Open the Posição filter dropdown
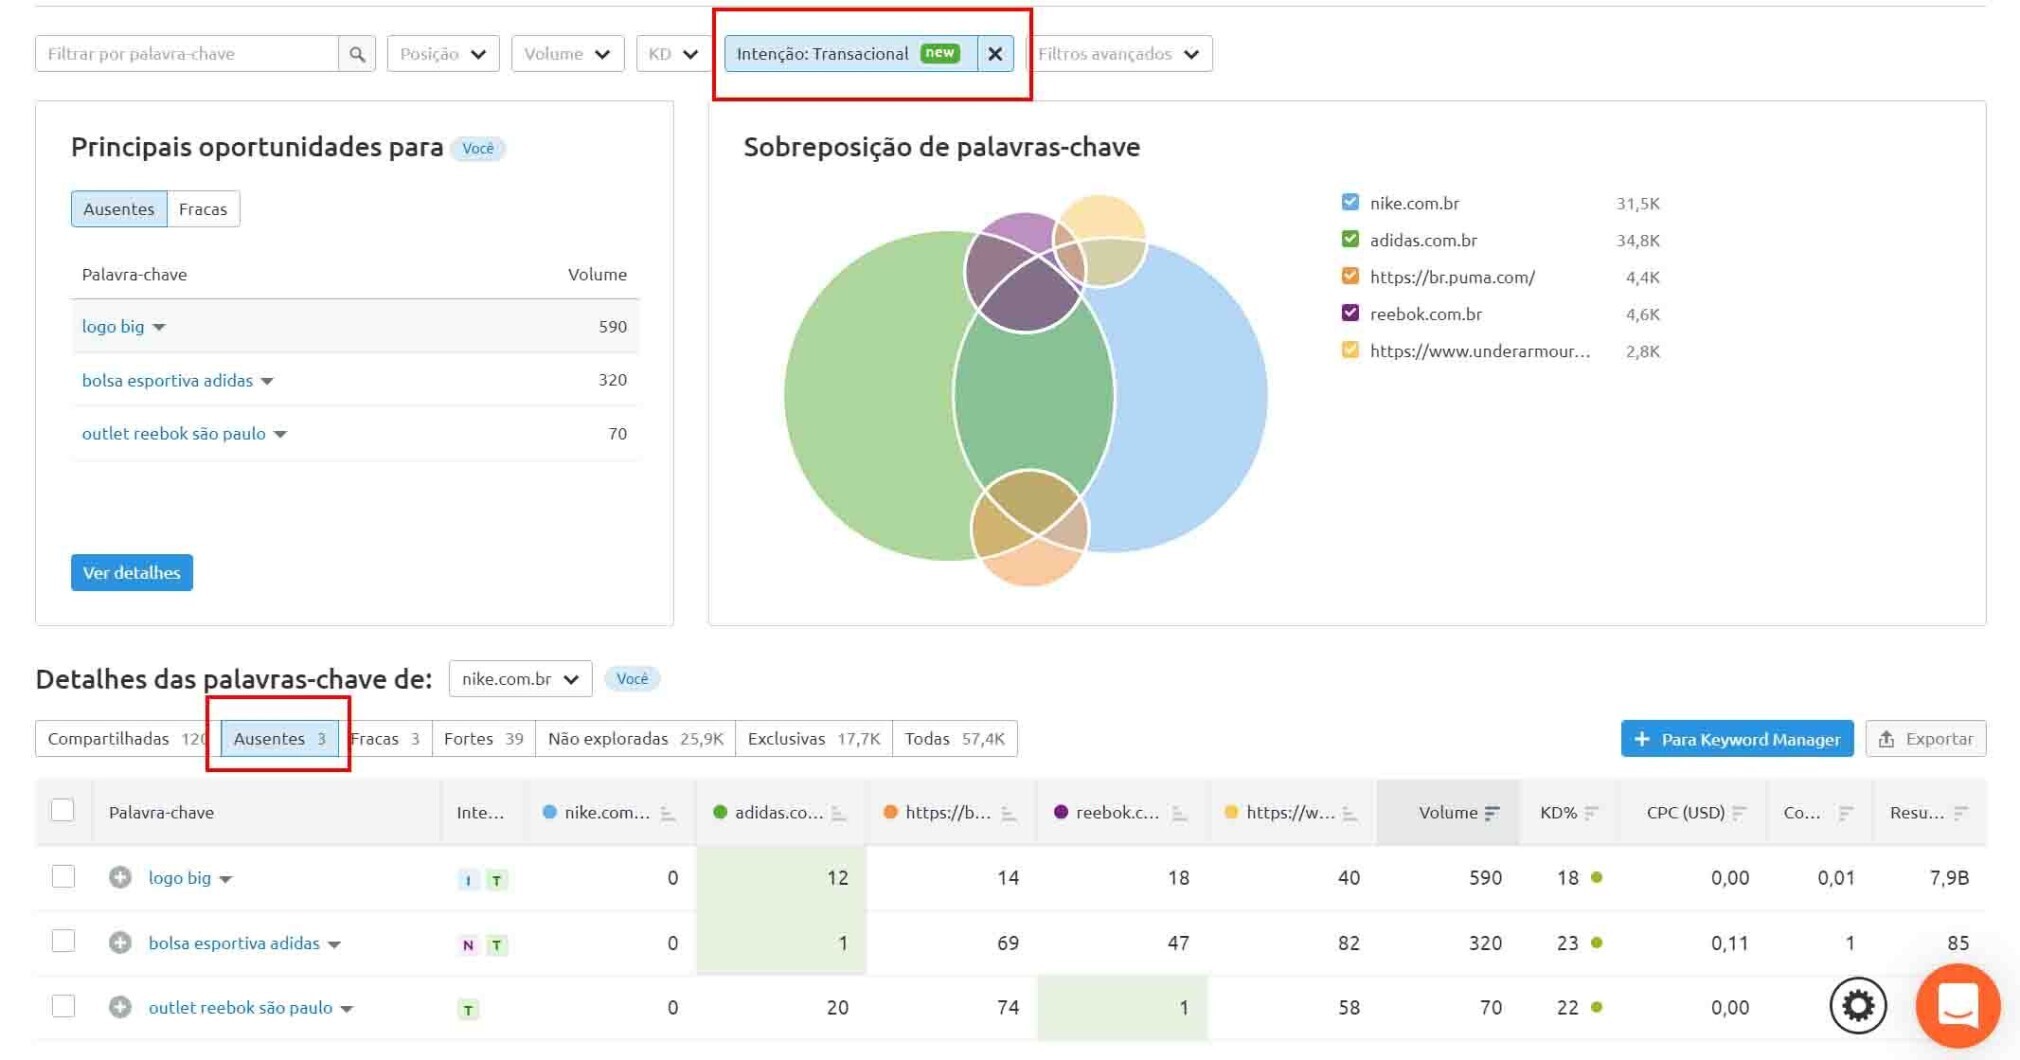 (x=443, y=54)
